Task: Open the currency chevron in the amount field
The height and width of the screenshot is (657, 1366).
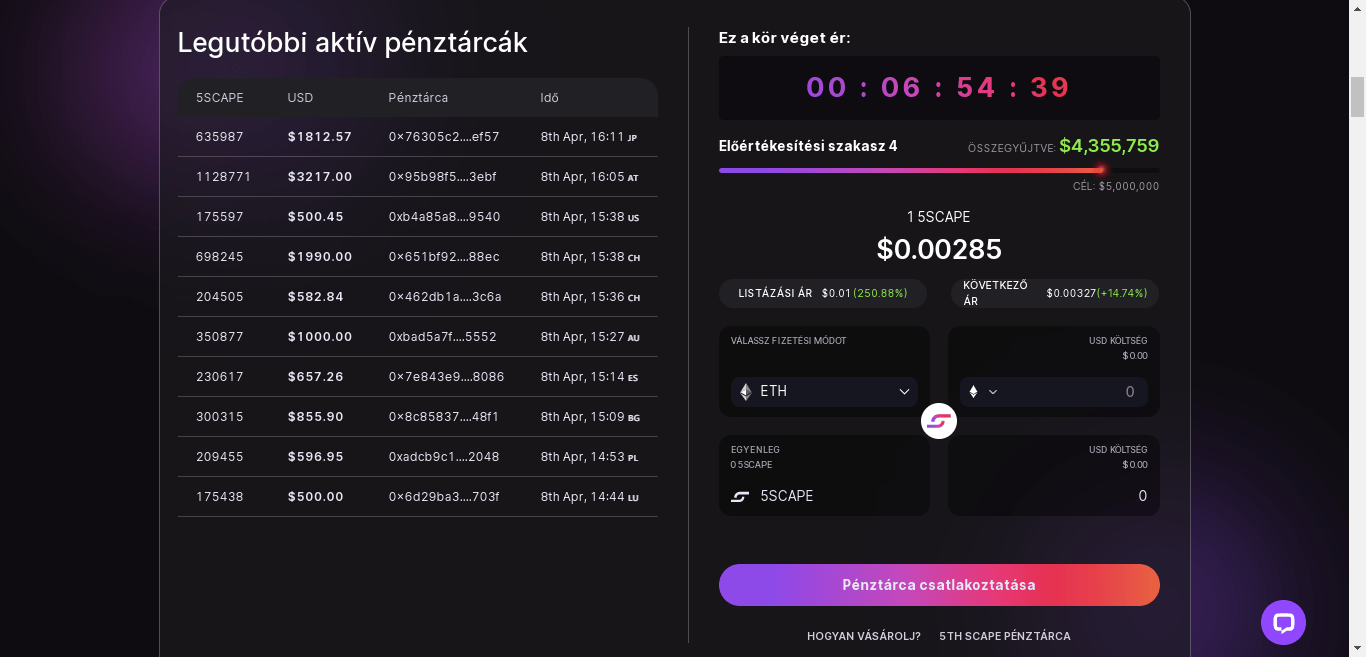Action: click(993, 392)
